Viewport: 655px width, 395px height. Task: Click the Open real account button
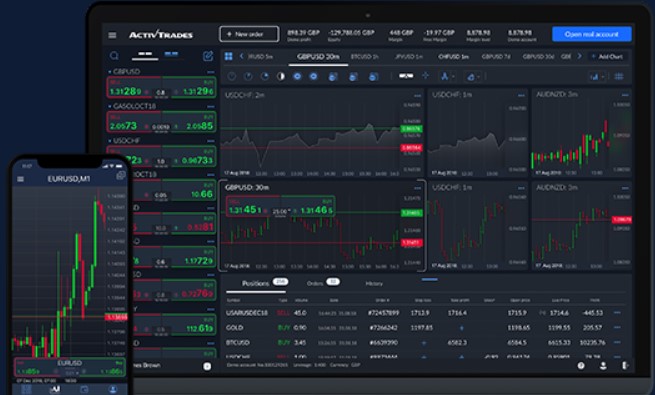click(592, 34)
